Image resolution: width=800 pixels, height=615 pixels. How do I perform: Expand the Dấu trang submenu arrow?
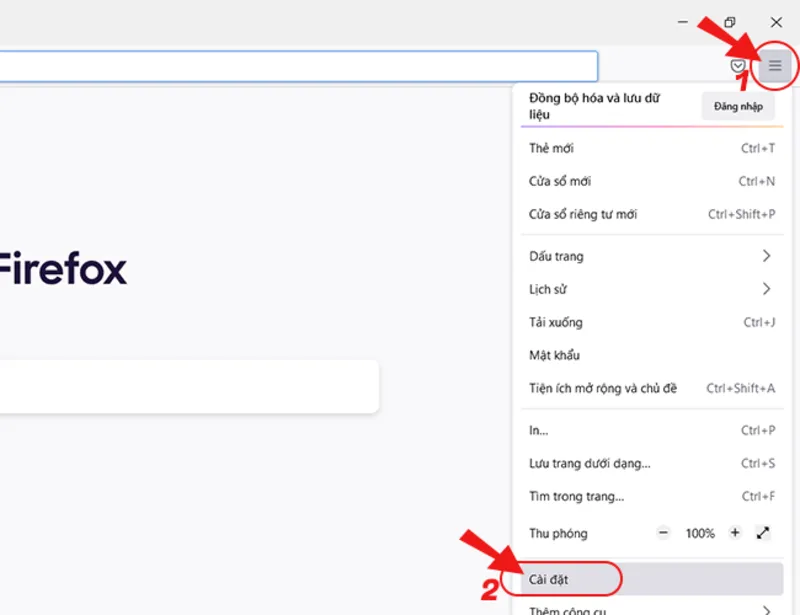click(x=766, y=256)
